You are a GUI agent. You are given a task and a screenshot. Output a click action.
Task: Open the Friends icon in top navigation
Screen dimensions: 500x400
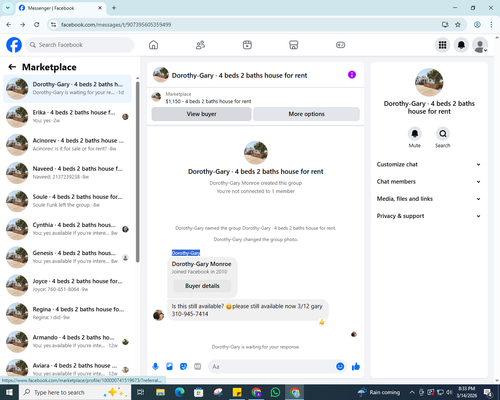[x=200, y=45]
